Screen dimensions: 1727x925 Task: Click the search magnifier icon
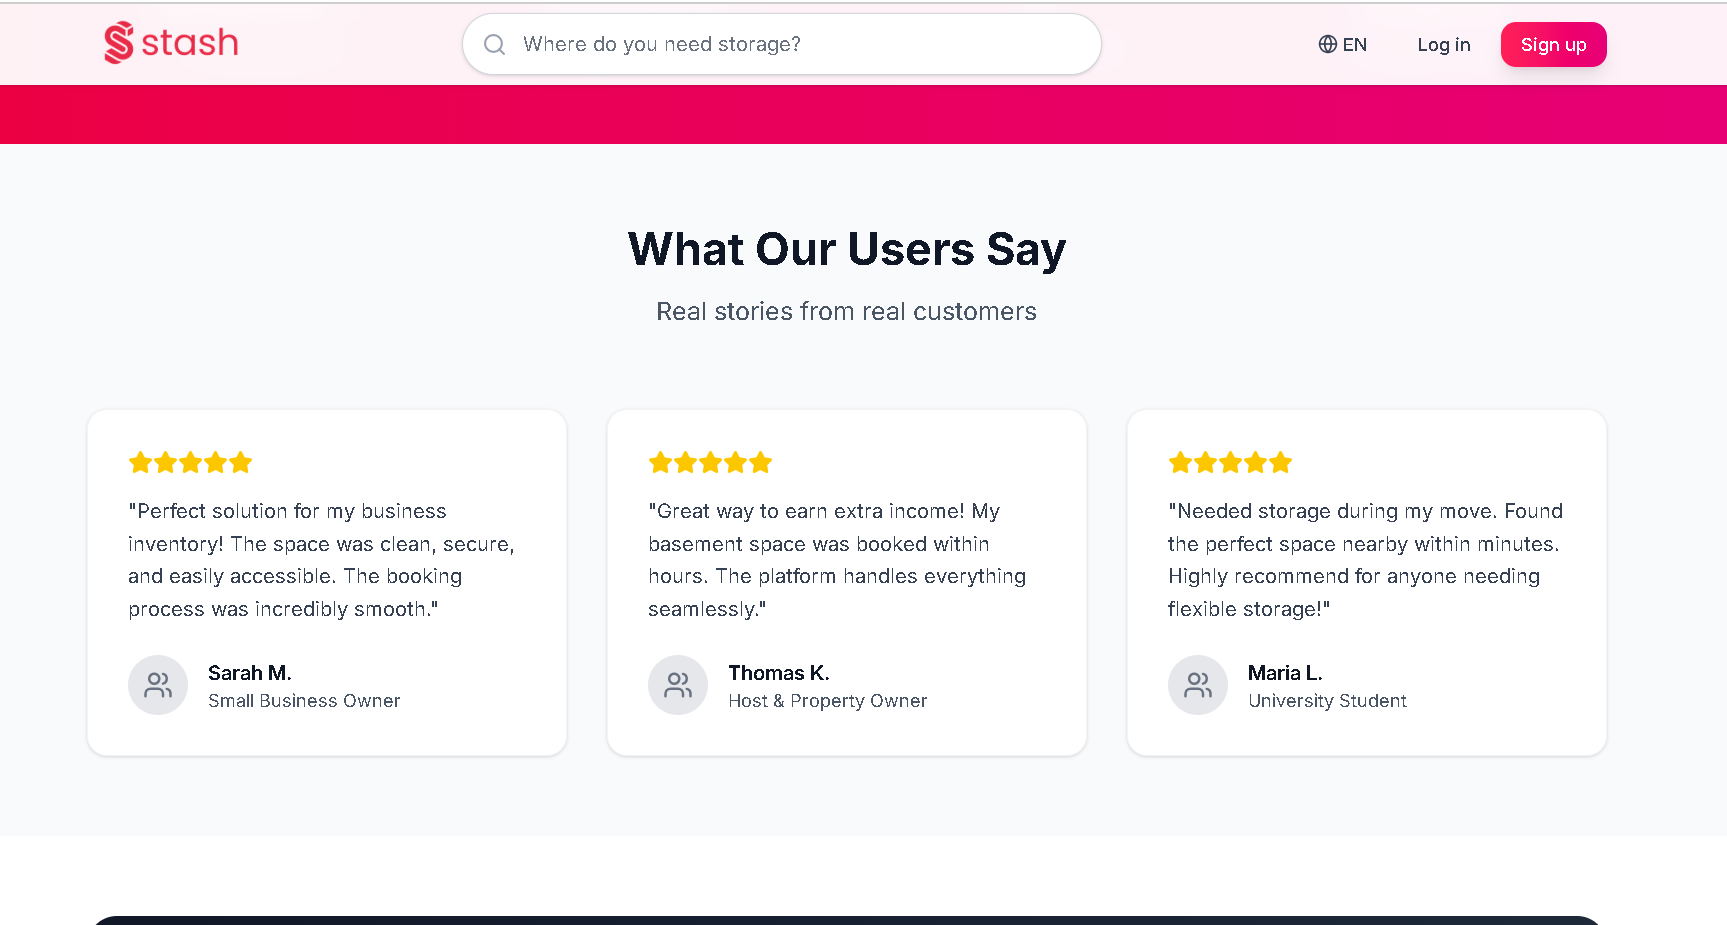pyautogui.click(x=494, y=44)
